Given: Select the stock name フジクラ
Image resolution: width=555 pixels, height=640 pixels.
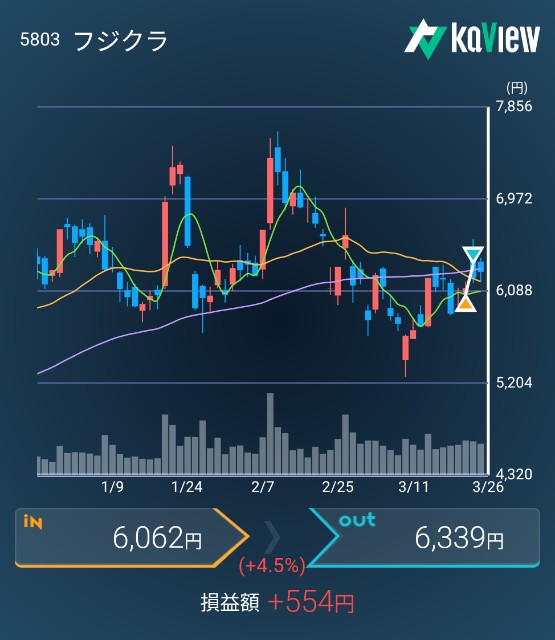Looking at the screenshot, I should (x=121, y=40).
